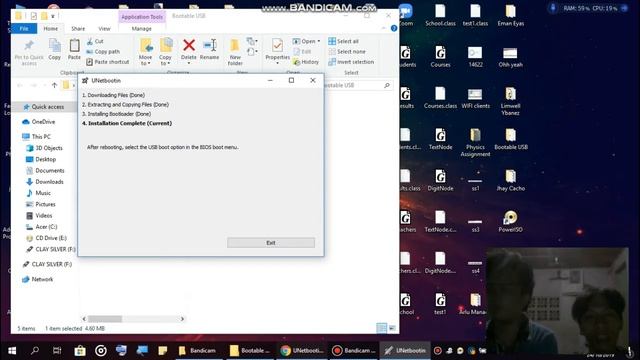This screenshot has width=640, height=360.
Task: Select the WIFI clients desktop icon
Action: click(x=475, y=98)
